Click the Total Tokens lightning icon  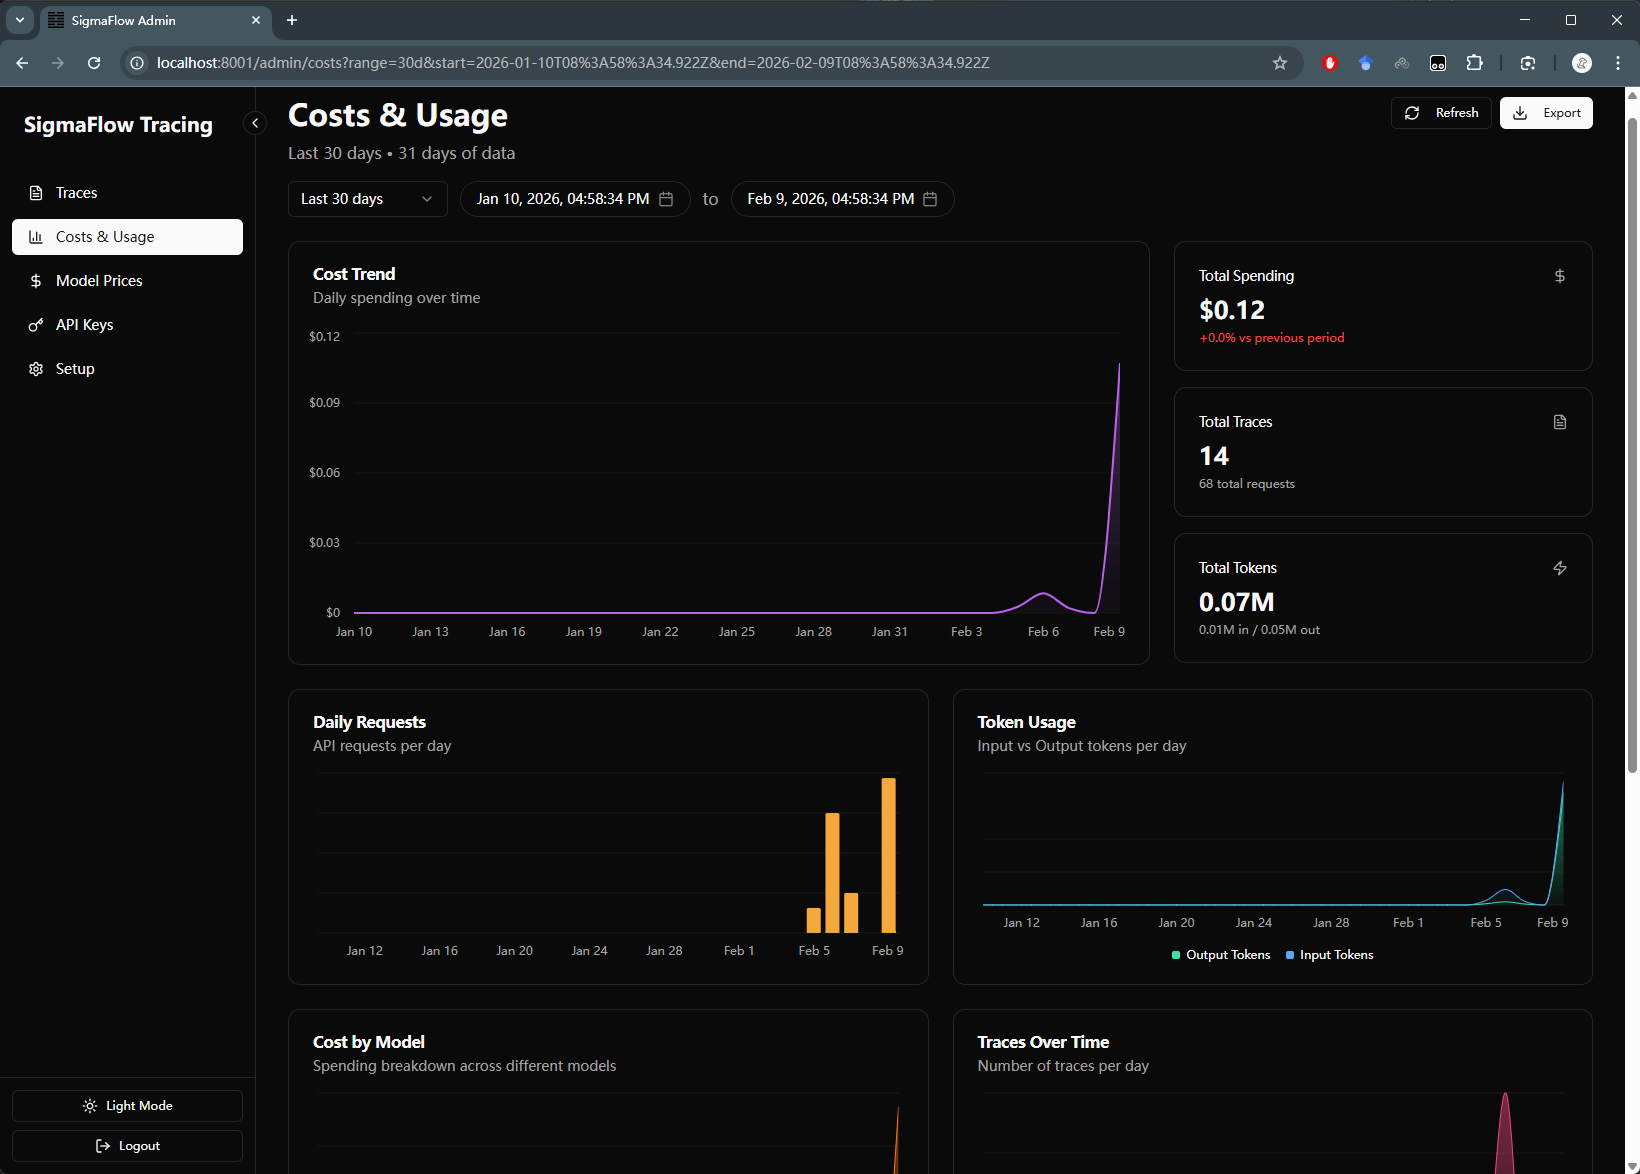(x=1560, y=568)
